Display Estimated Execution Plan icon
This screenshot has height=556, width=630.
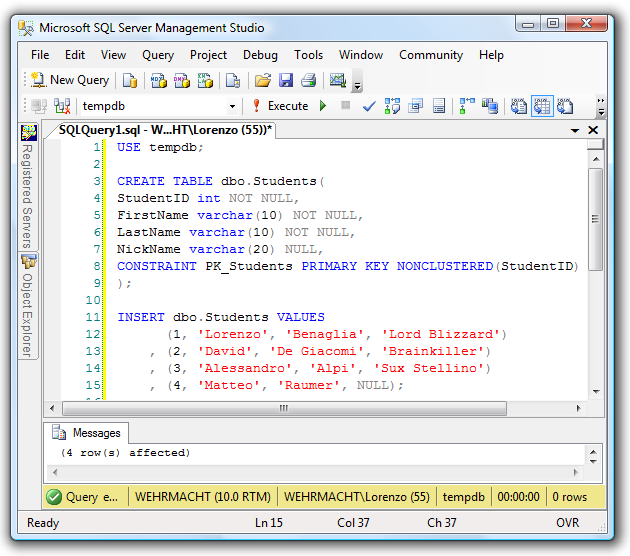[x=392, y=106]
